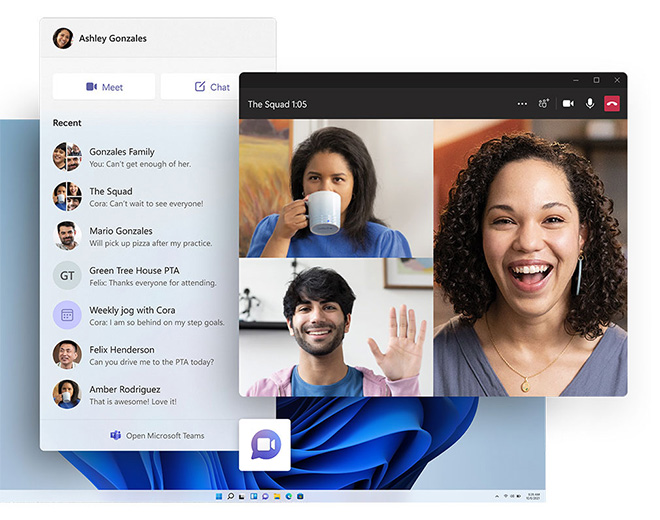Click the Microsoft Teams logo icon

click(x=115, y=435)
